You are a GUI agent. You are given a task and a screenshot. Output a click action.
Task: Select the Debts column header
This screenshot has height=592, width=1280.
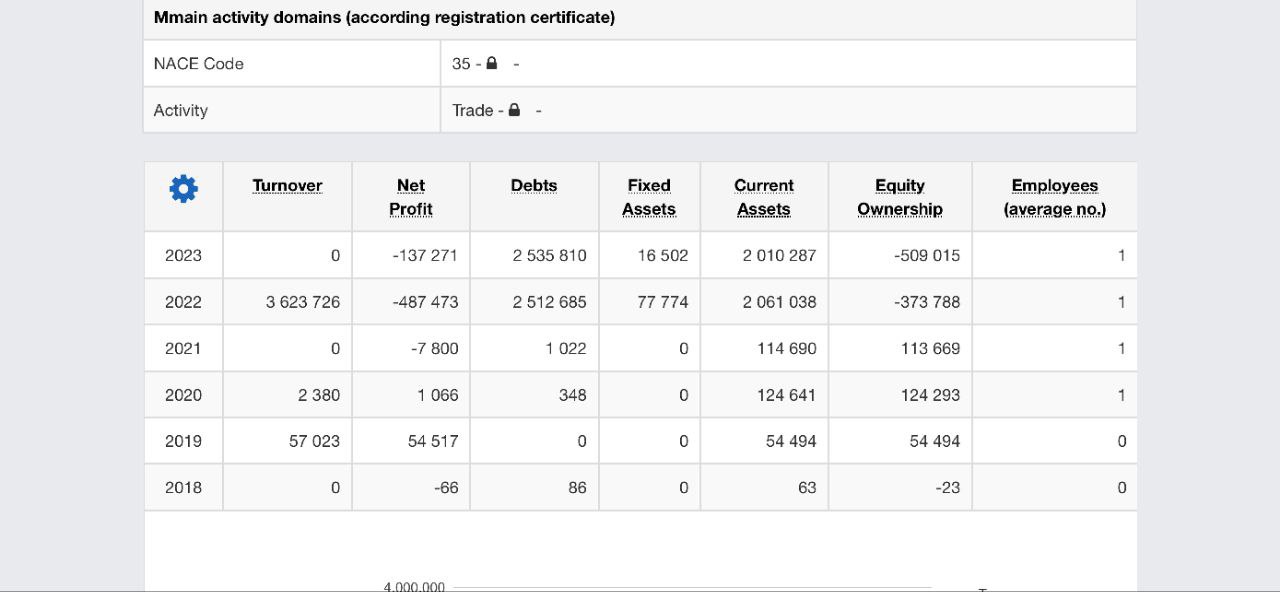[534, 186]
